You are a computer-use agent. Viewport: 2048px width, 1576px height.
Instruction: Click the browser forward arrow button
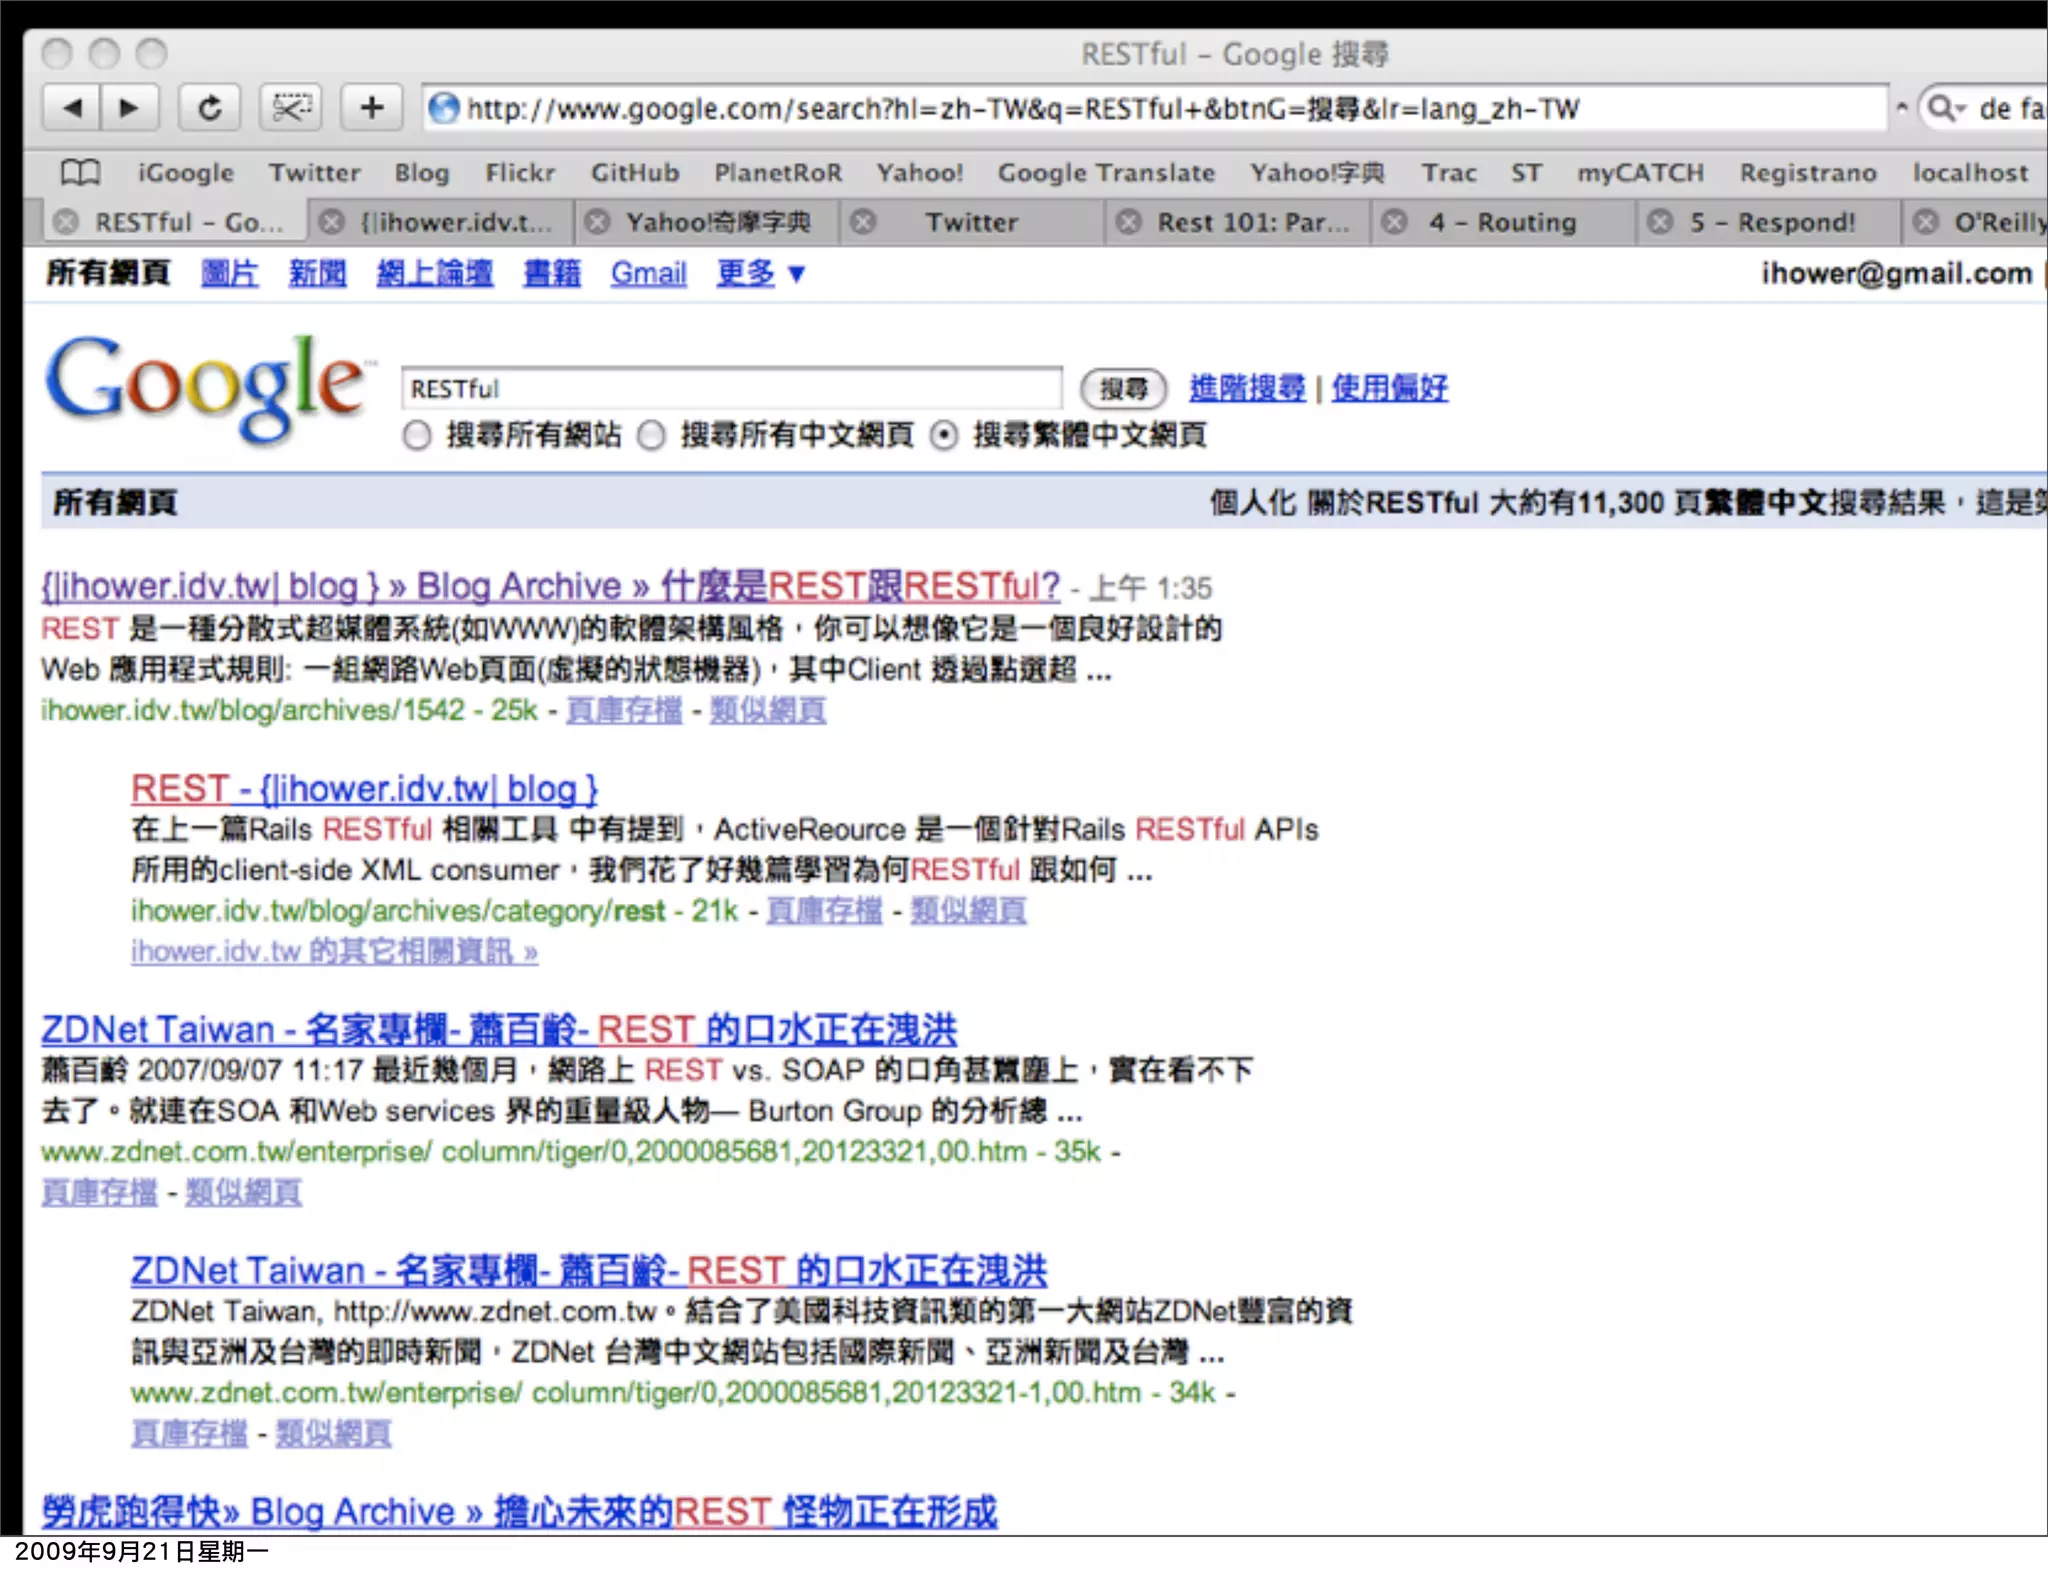tap(129, 108)
